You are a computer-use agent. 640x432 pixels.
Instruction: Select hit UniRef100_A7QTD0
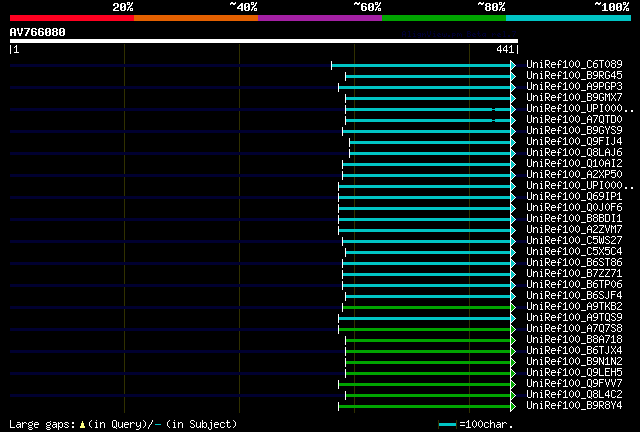574,120
